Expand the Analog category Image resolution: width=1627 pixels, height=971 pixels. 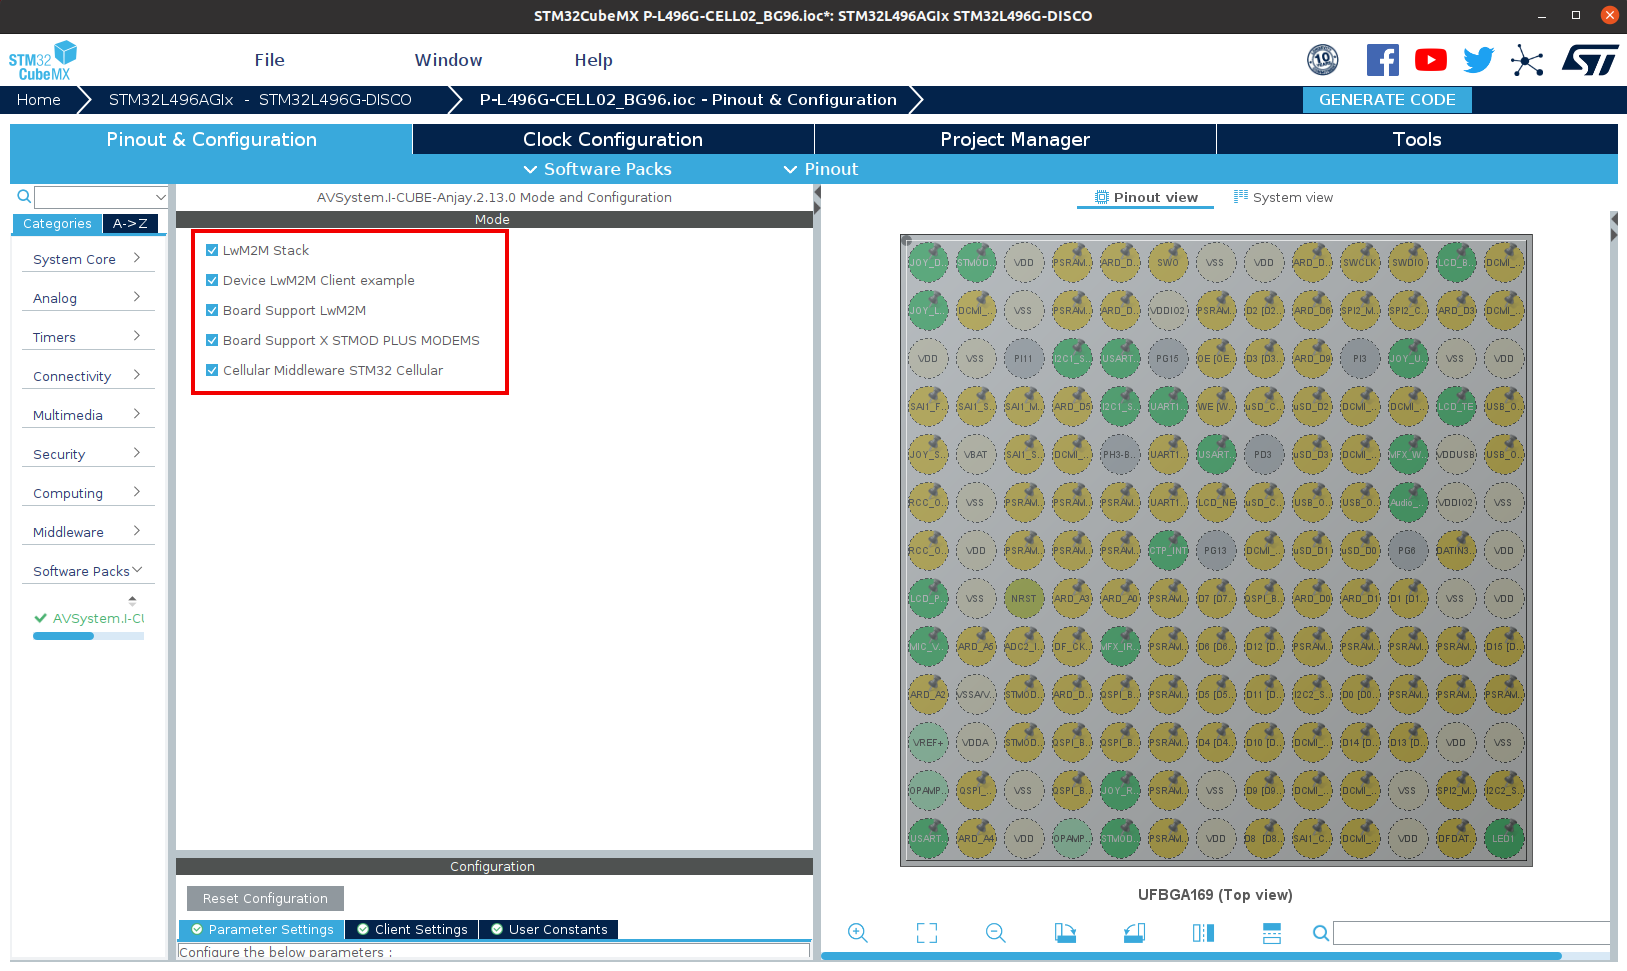88,298
